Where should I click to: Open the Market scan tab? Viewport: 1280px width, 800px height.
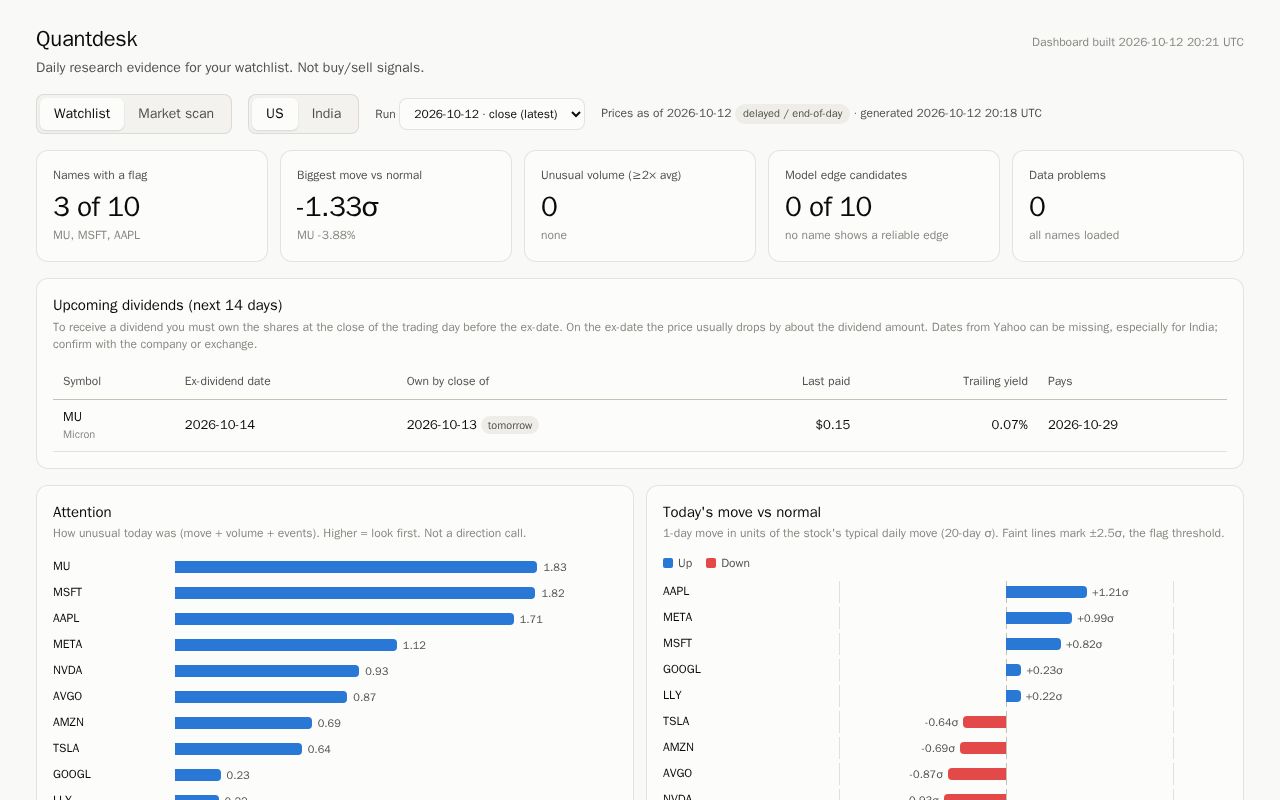pos(176,114)
